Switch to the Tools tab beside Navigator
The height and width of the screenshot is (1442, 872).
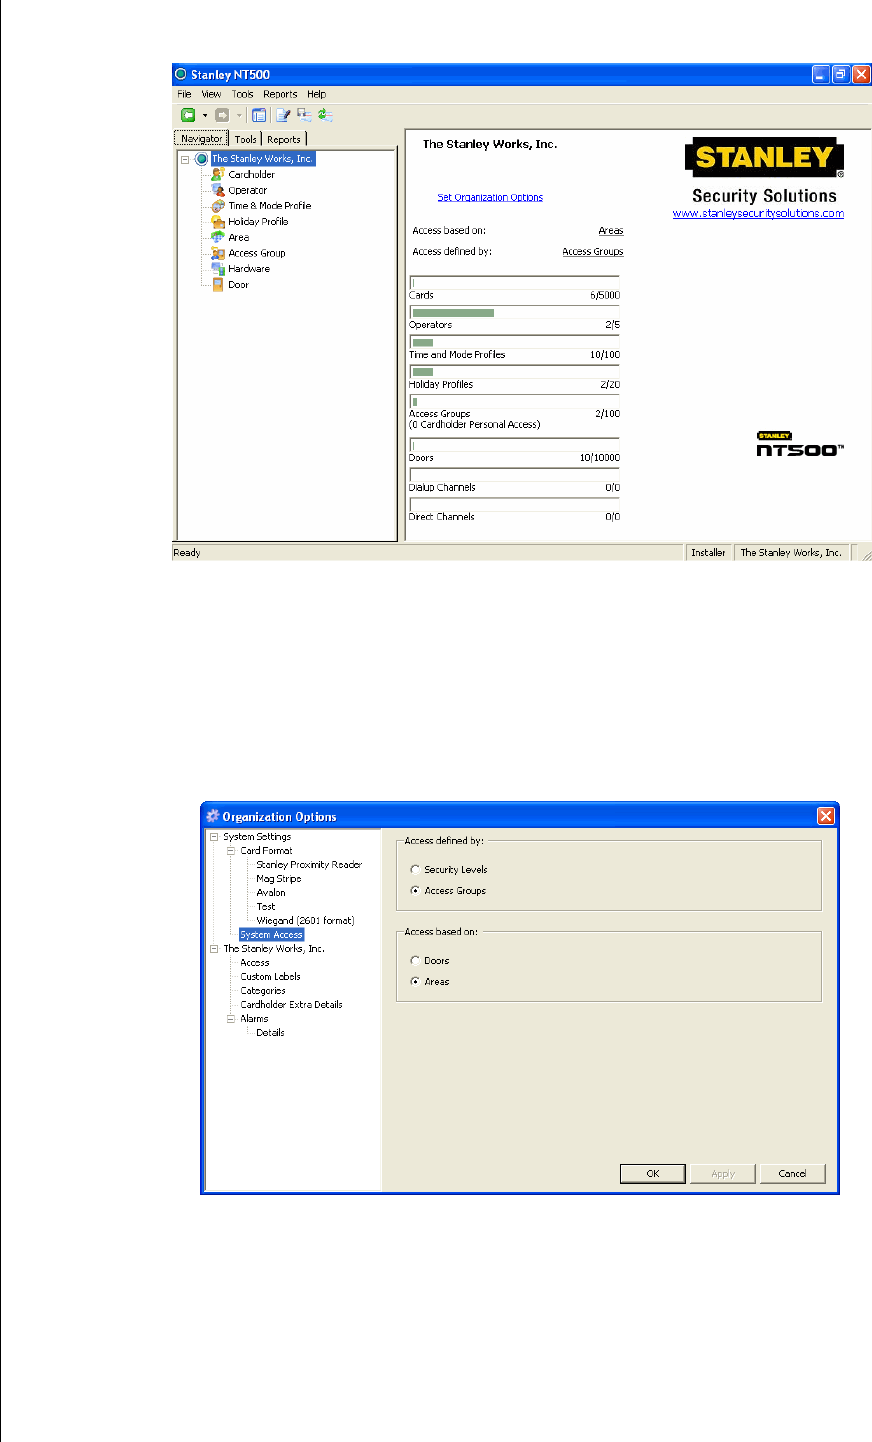pyautogui.click(x=246, y=139)
